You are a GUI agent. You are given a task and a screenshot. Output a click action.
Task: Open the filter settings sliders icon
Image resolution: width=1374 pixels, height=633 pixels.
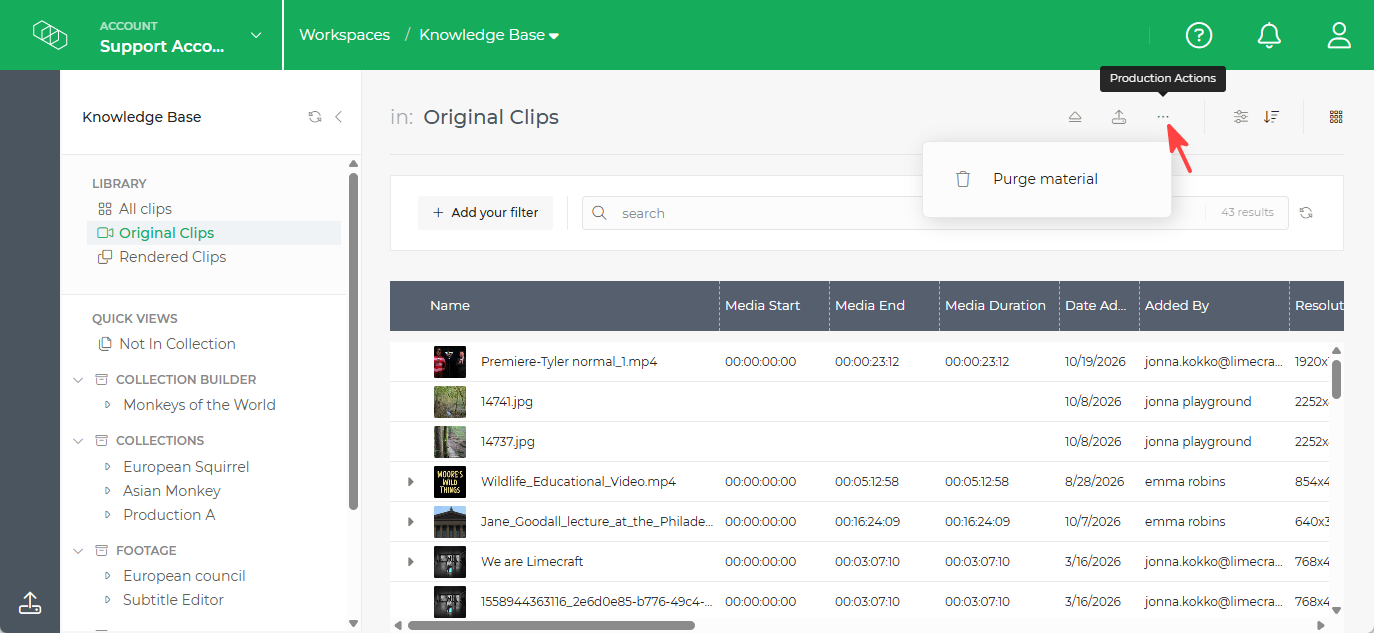[1241, 117]
